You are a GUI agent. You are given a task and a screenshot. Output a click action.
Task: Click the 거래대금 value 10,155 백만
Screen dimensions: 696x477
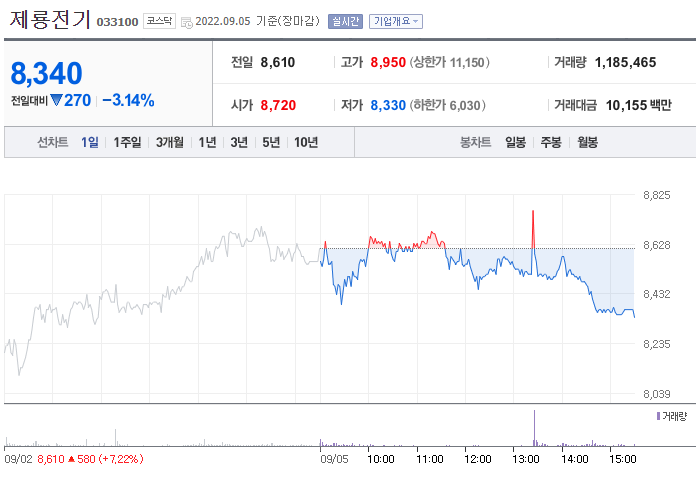click(638, 106)
